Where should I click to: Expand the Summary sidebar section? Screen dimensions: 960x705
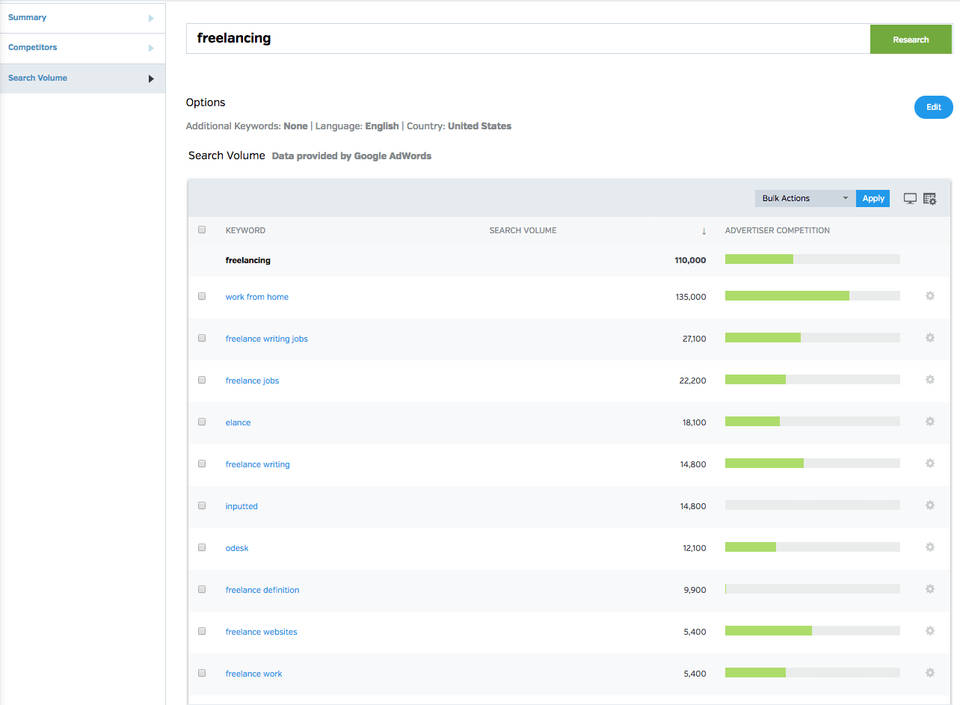click(151, 18)
